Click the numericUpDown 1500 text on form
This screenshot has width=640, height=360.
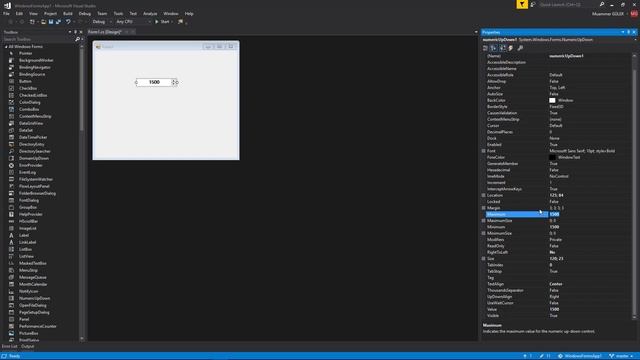(x=154, y=82)
